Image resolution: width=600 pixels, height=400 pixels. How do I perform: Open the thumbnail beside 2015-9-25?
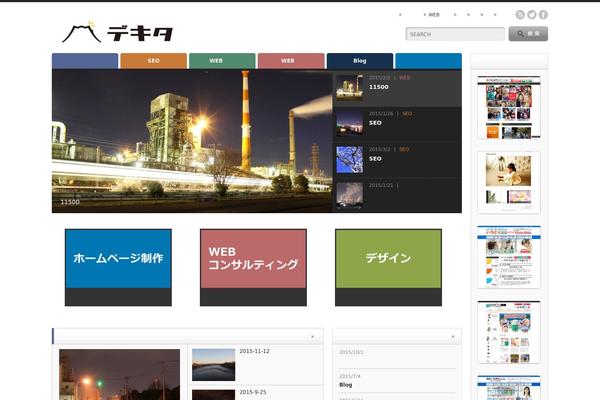[214, 395]
